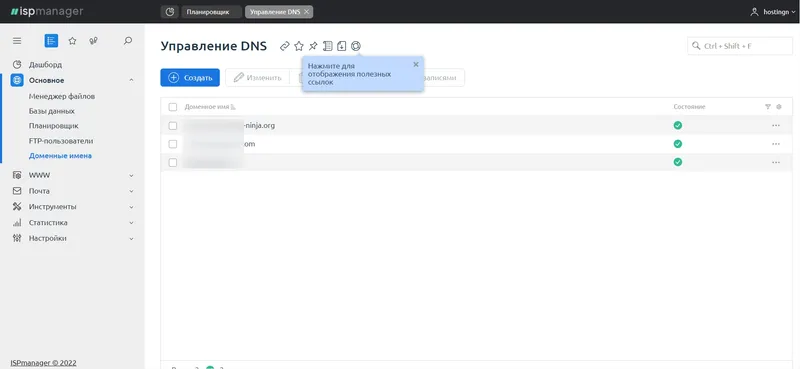
Task: Tick the select-all header checkbox
Action: [x=173, y=107]
